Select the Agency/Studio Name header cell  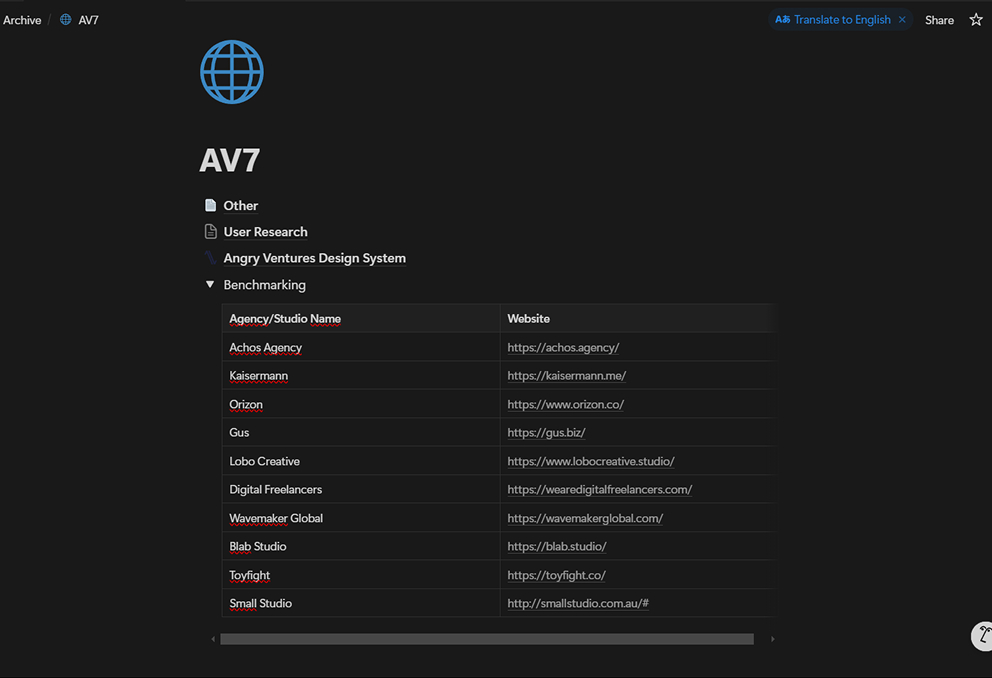click(x=361, y=319)
